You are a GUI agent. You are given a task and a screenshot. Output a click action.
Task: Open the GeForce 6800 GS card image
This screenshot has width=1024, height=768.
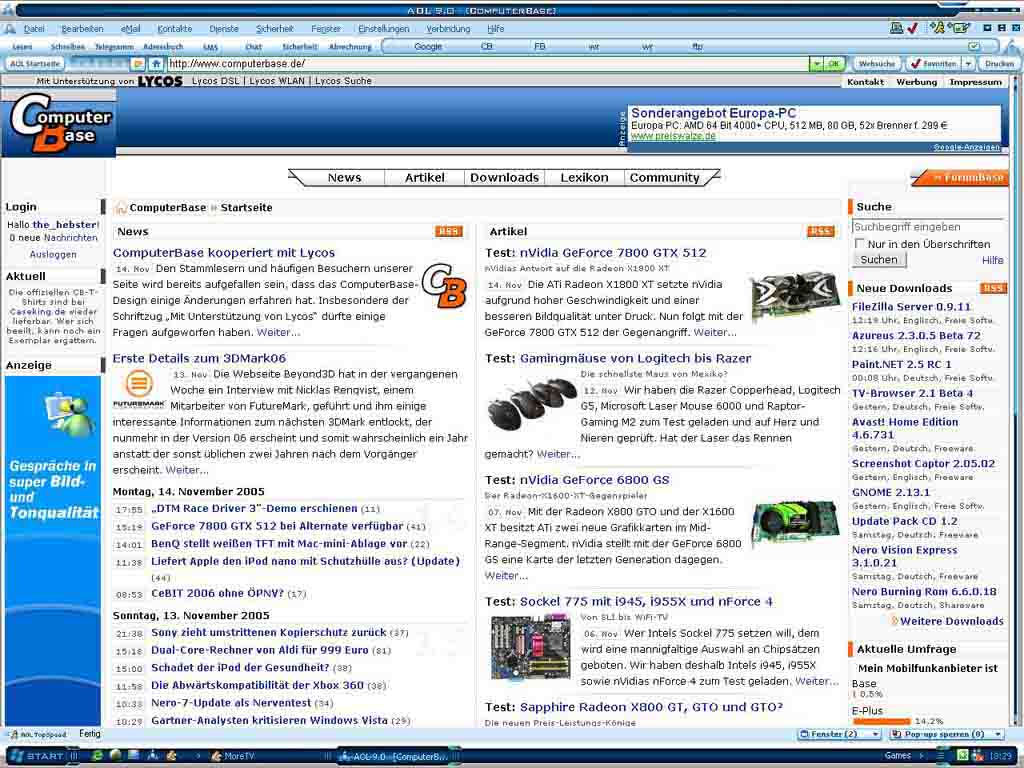(x=795, y=525)
